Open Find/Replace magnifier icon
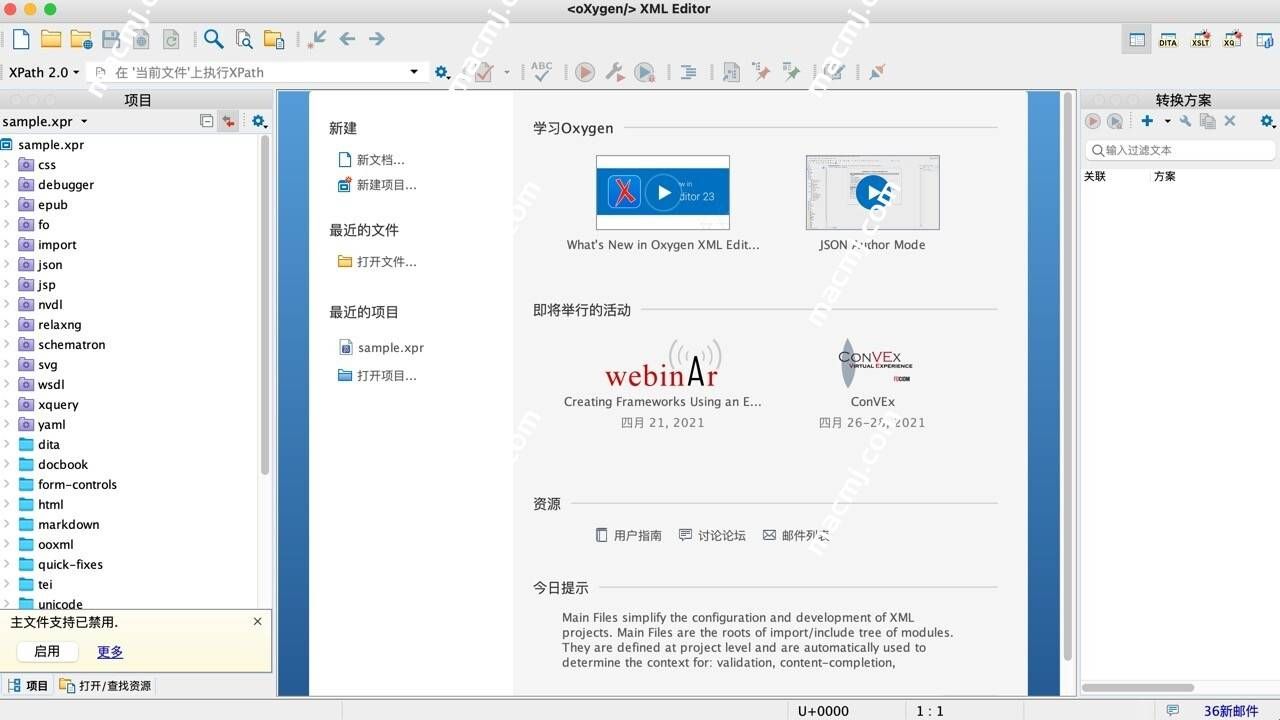The image size is (1280, 720). tap(213, 39)
